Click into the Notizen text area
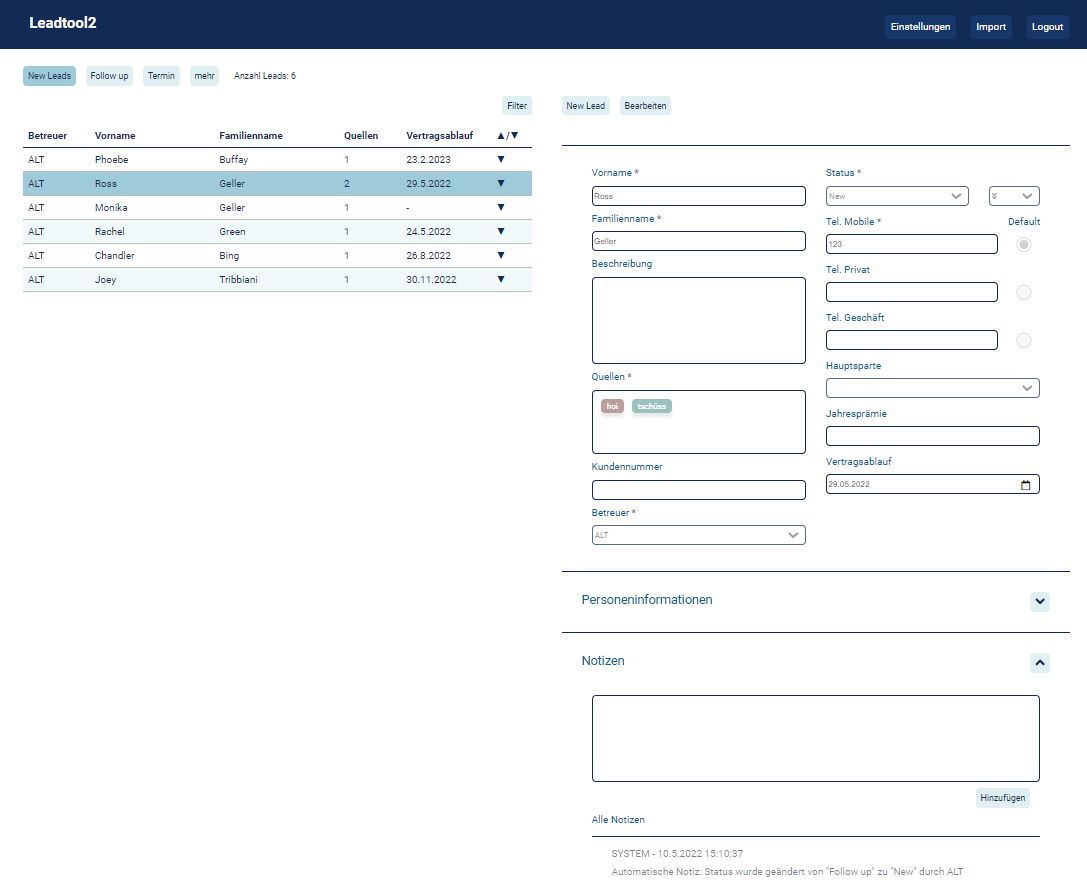Image resolution: width=1087 pixels, height=883 pixels. pos(816,739)
